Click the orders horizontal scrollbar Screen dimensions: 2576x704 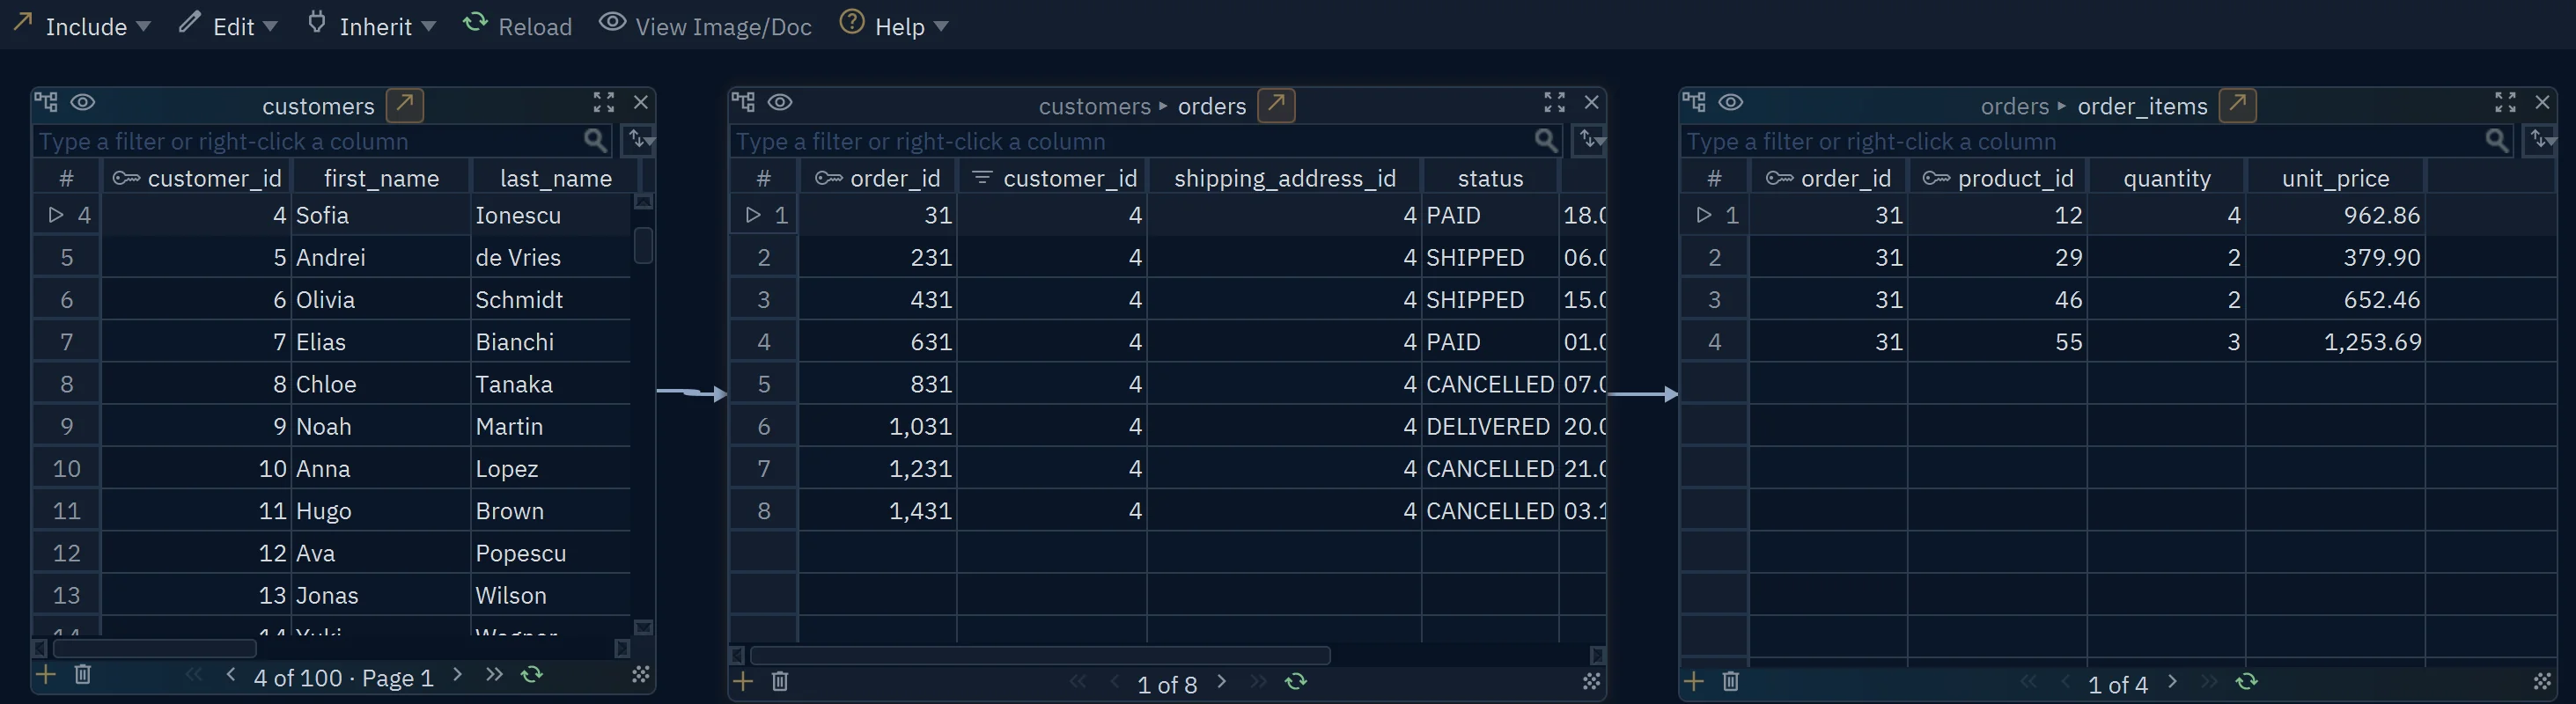pos(1040,655)
